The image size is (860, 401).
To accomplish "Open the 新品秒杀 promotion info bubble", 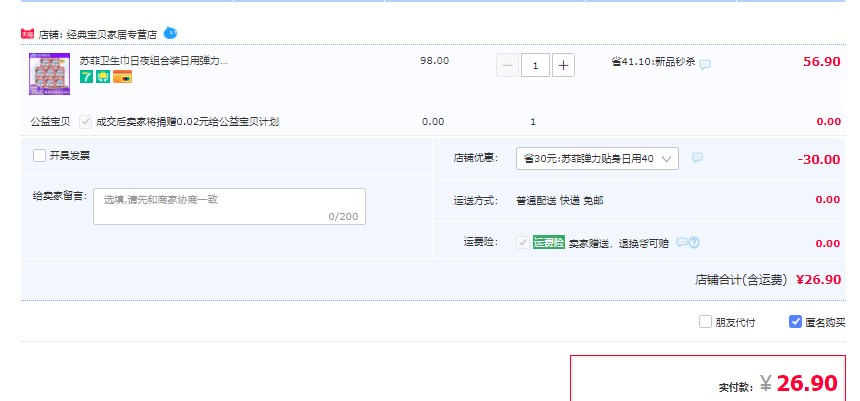I will [x=705, y=64].
